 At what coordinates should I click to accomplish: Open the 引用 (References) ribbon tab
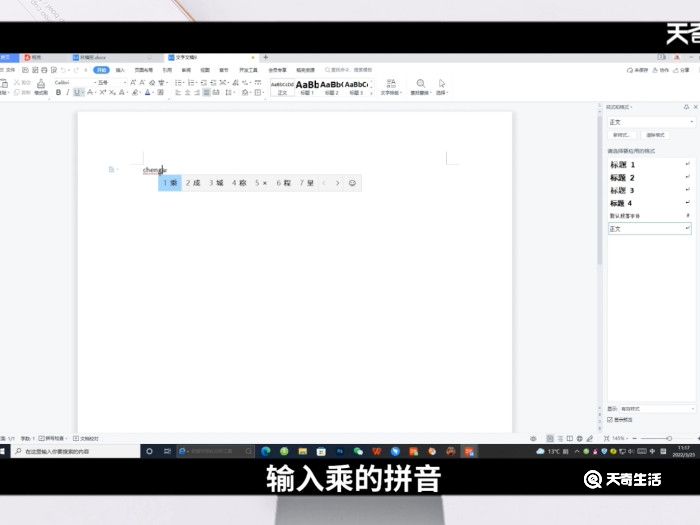click(167, 70)
